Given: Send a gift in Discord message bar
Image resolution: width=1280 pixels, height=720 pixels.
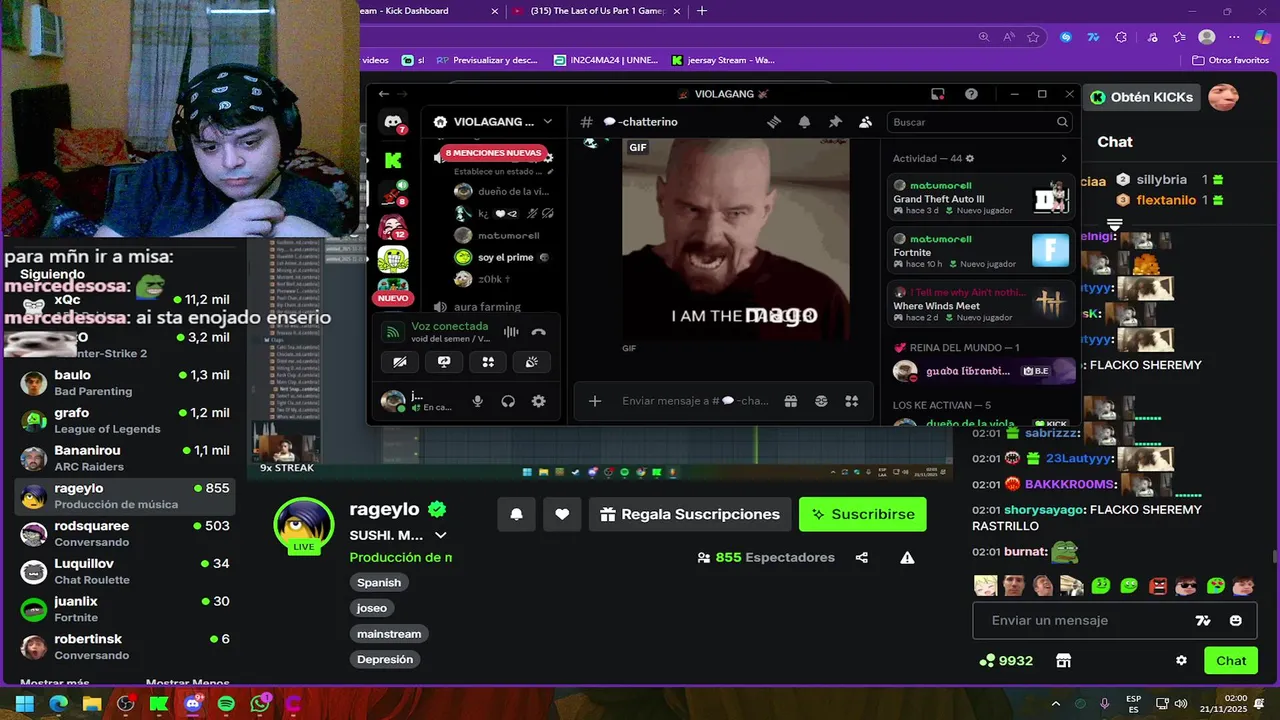Looking at the screenshot, I should point(790,401).
